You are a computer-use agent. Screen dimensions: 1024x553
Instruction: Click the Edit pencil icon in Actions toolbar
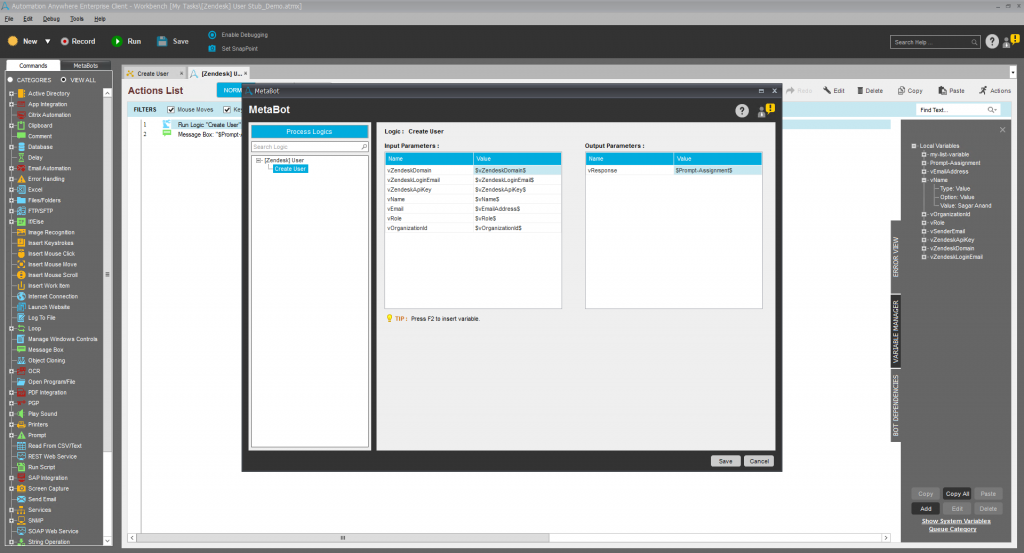(827, 90)
